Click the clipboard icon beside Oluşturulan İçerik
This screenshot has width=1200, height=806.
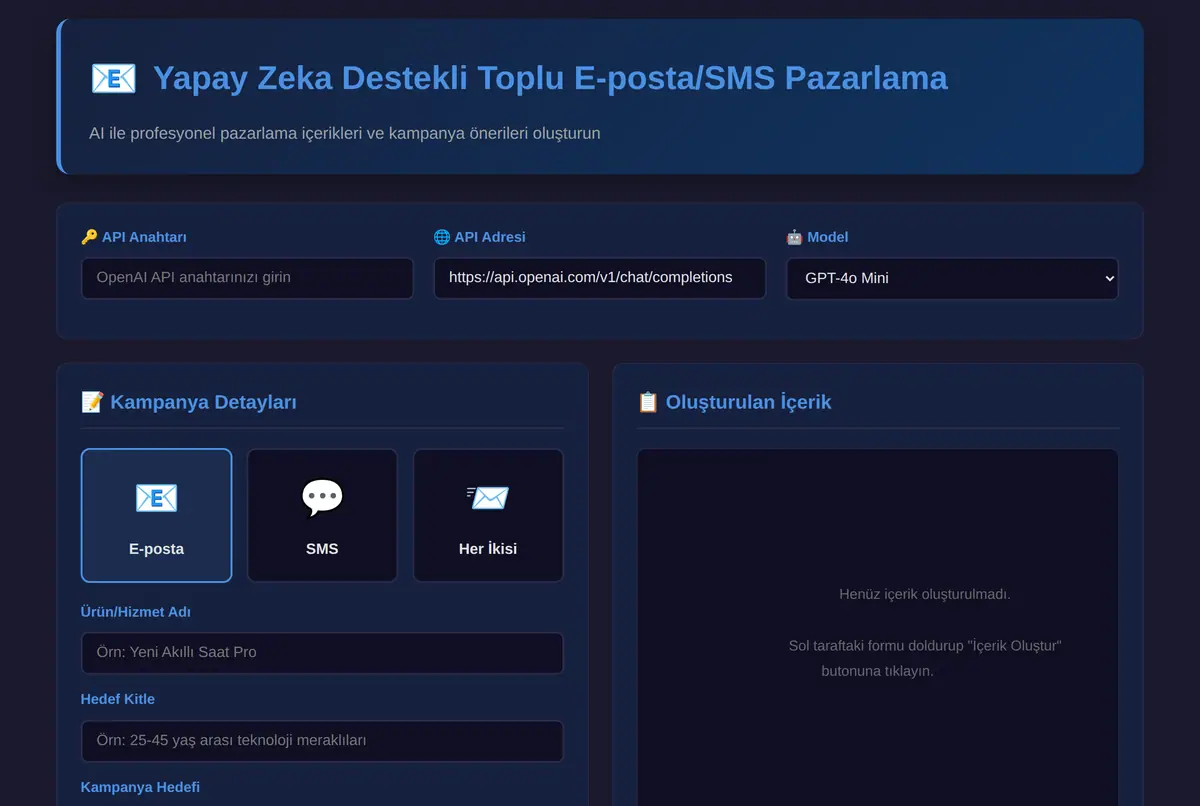pos(648,402)
